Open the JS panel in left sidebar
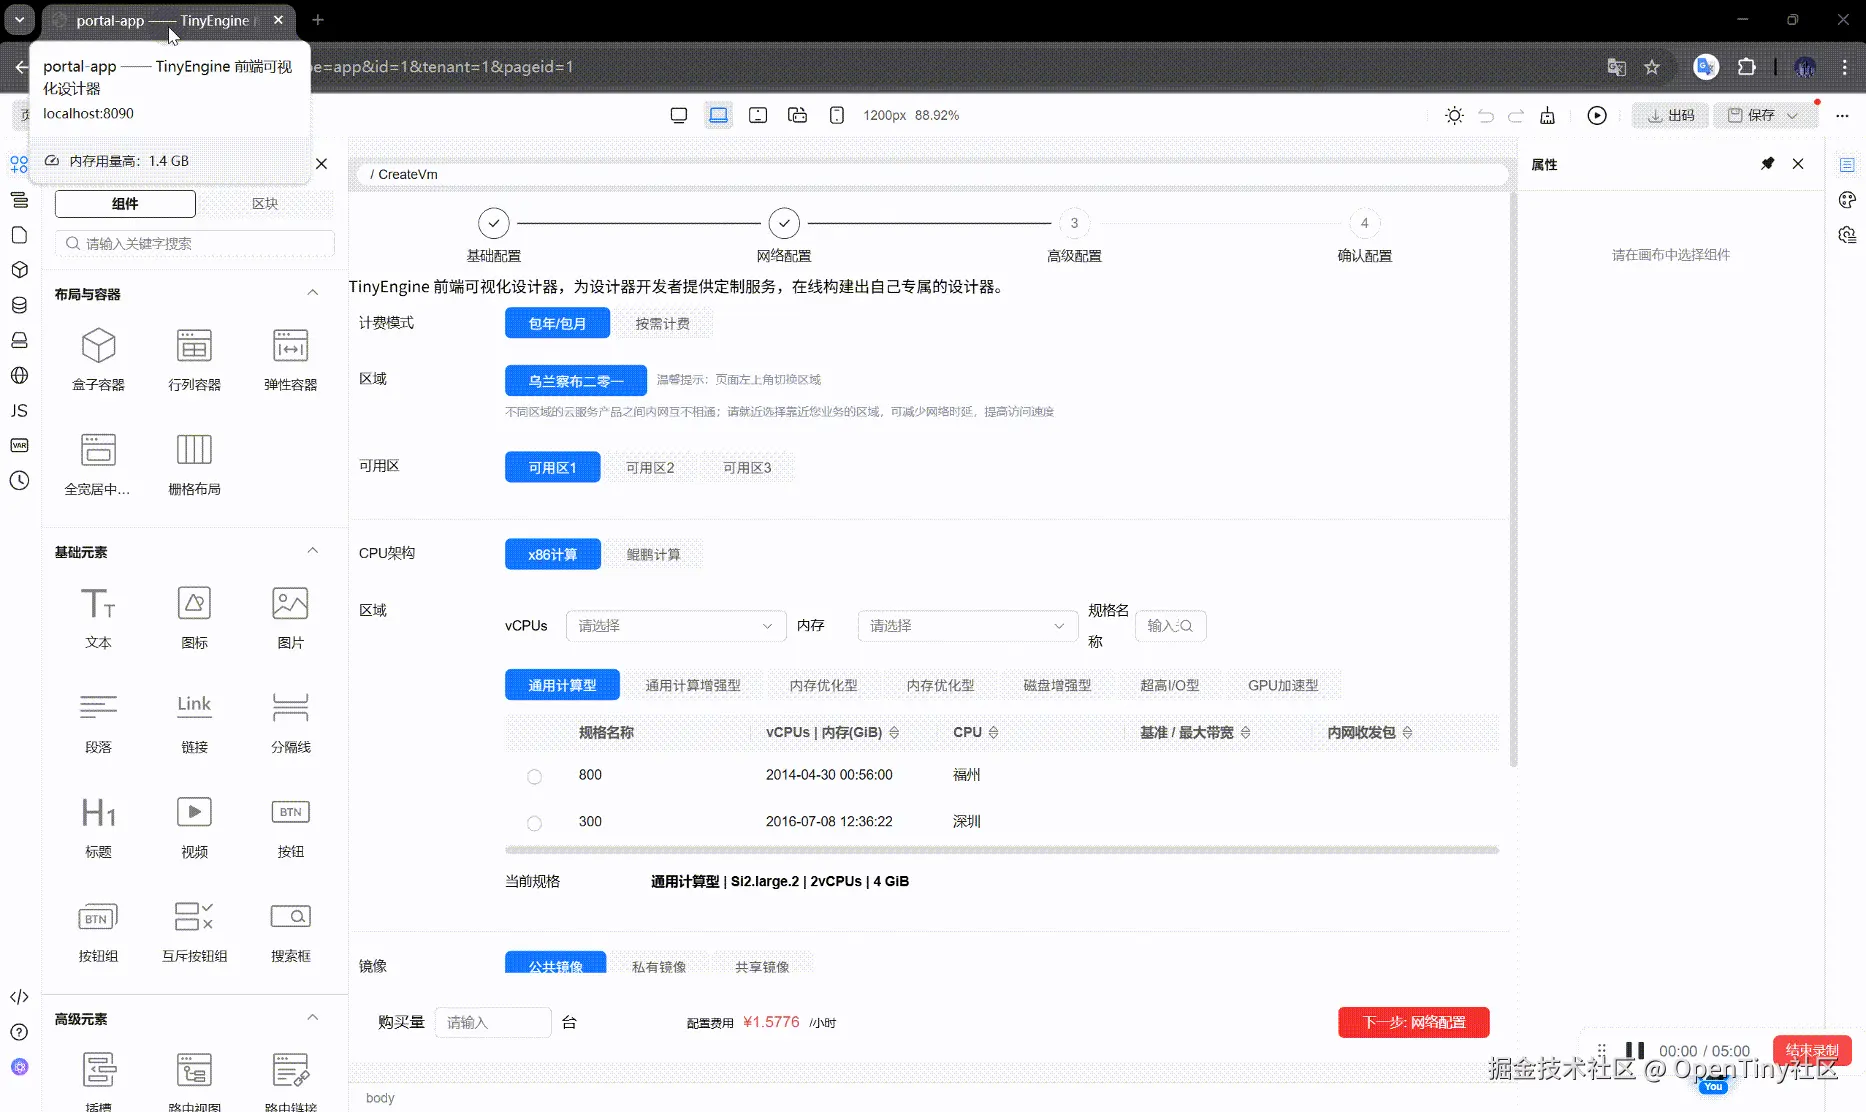Viewport: 1866px width, 1112px height. [19, 411]
